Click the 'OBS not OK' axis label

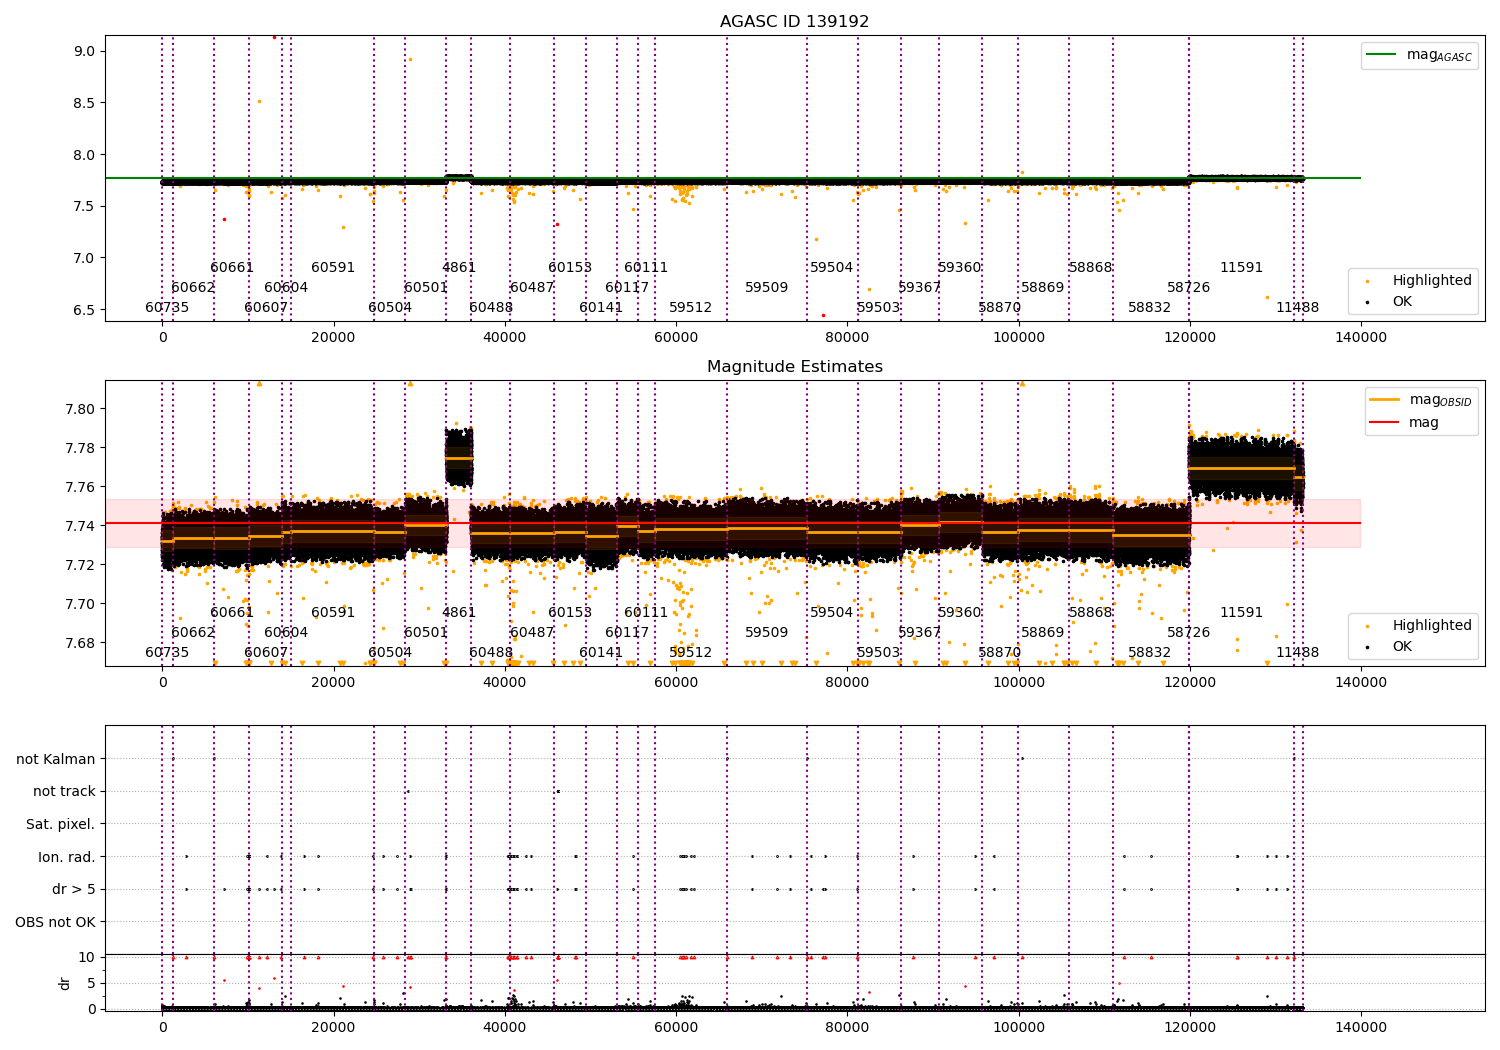coord(55,922)
